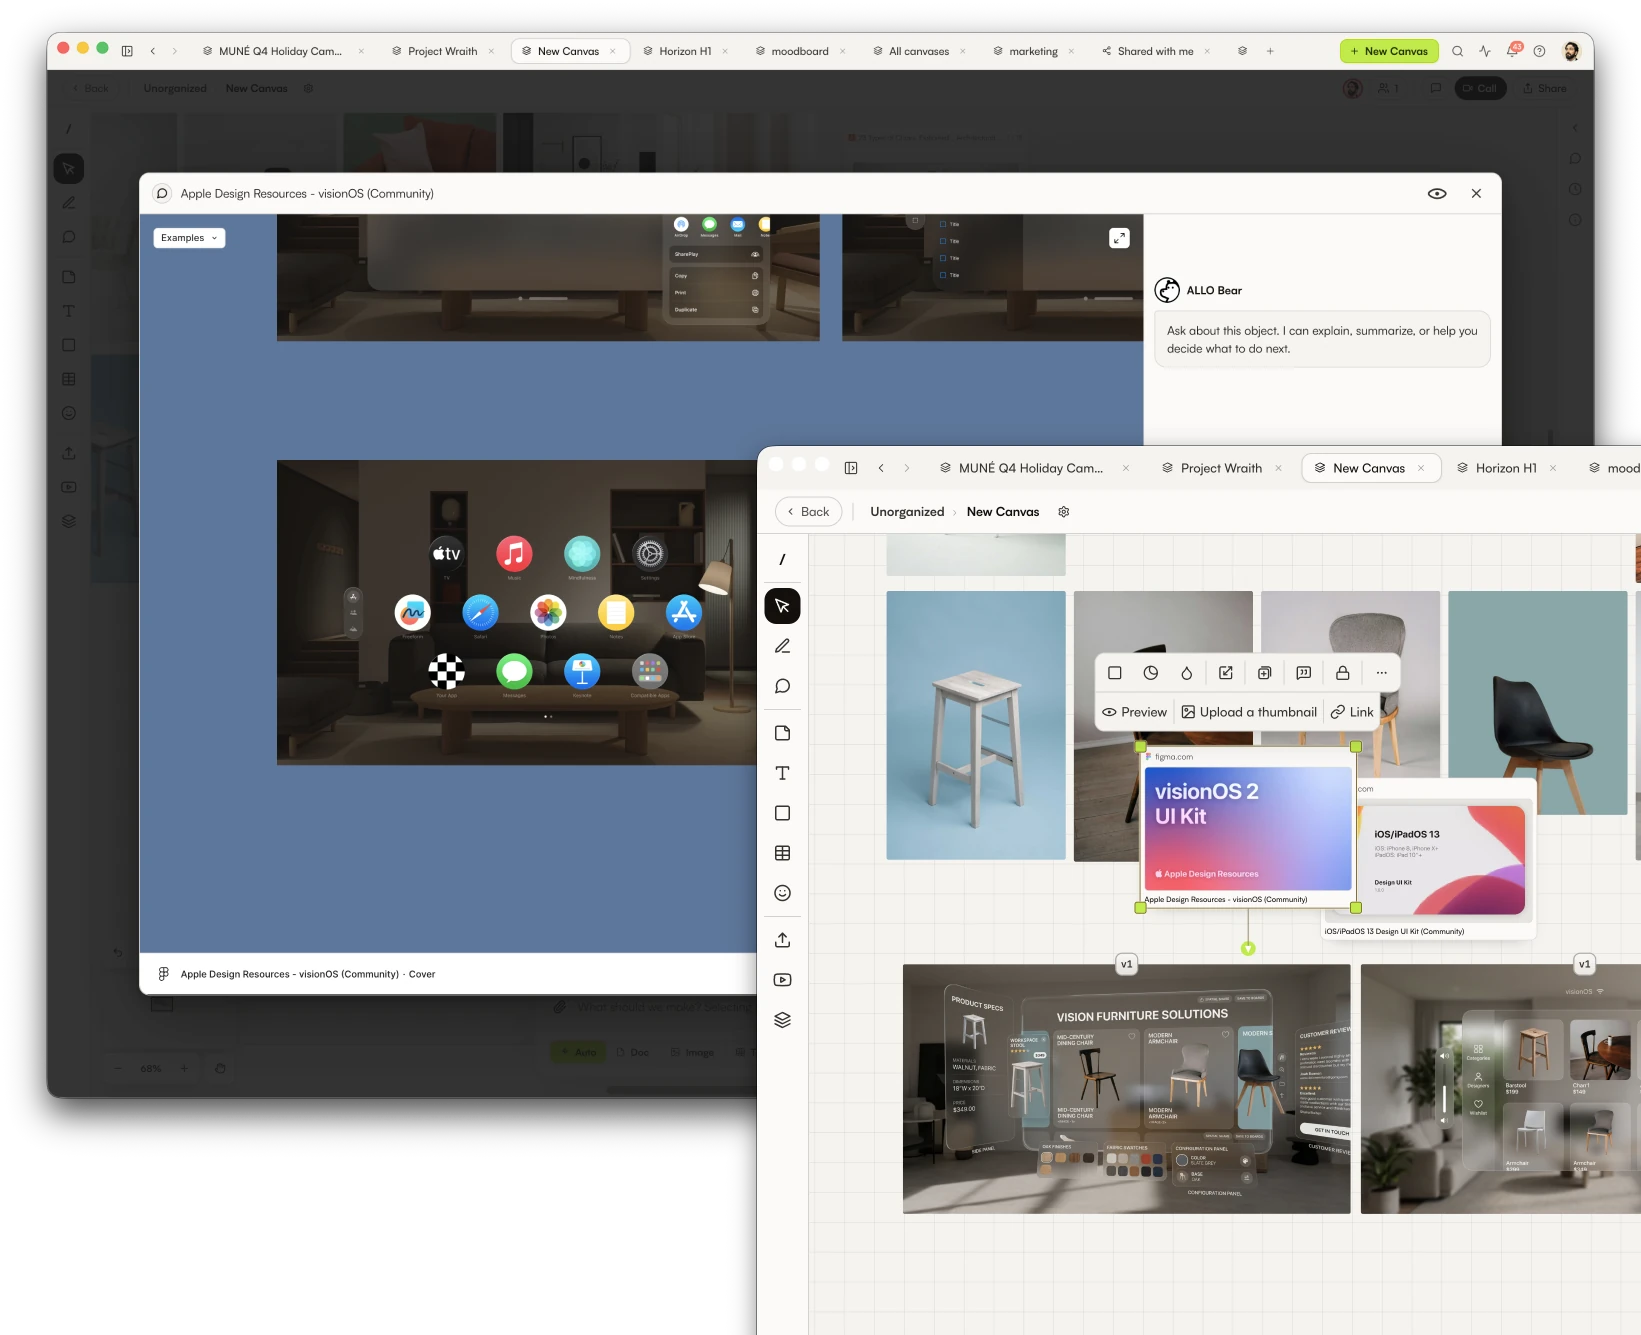Viewport: 1641px width, 1335px height.
Task: Select the pen drawing tool in front window
Action: click(x=782, y=646)
